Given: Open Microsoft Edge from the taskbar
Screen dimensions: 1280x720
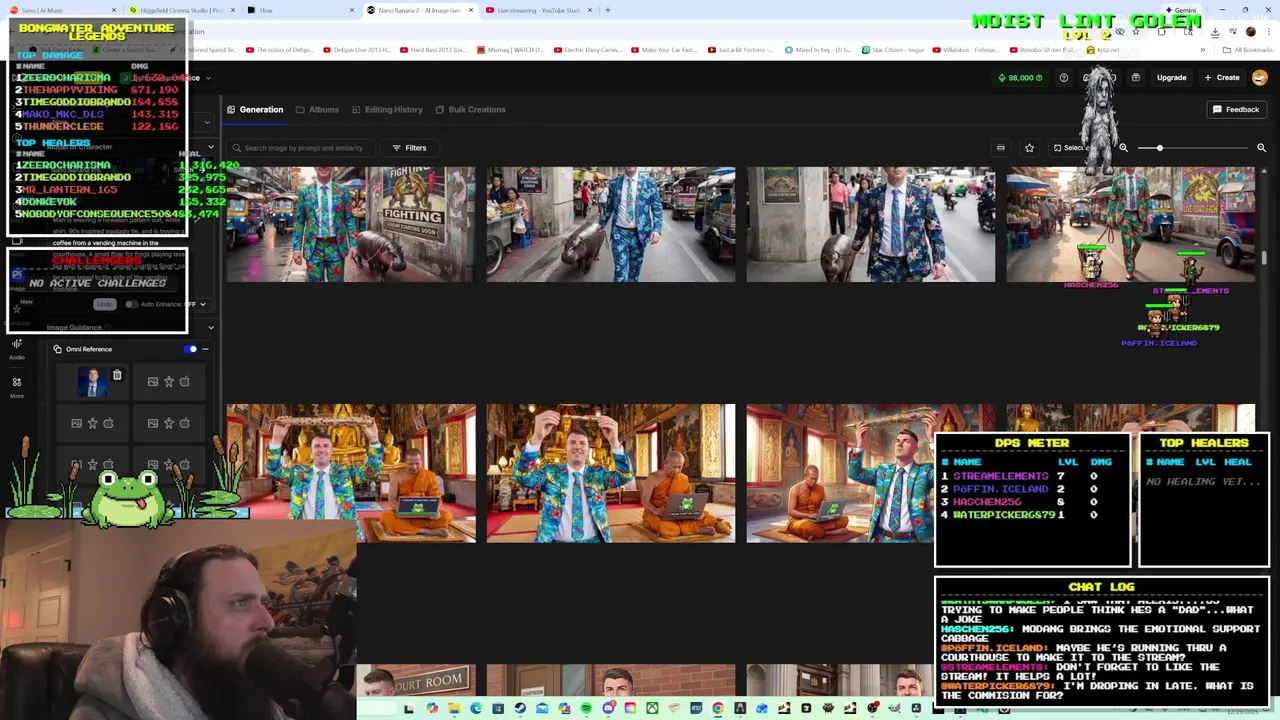Looking at the screenshot, I should click(476, 709).
